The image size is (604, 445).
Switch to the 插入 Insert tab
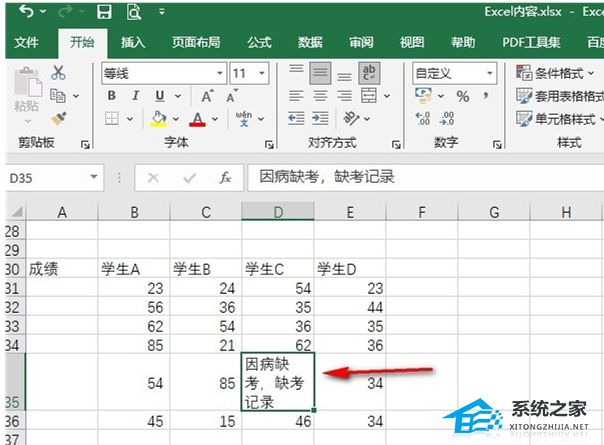point(133,42)
